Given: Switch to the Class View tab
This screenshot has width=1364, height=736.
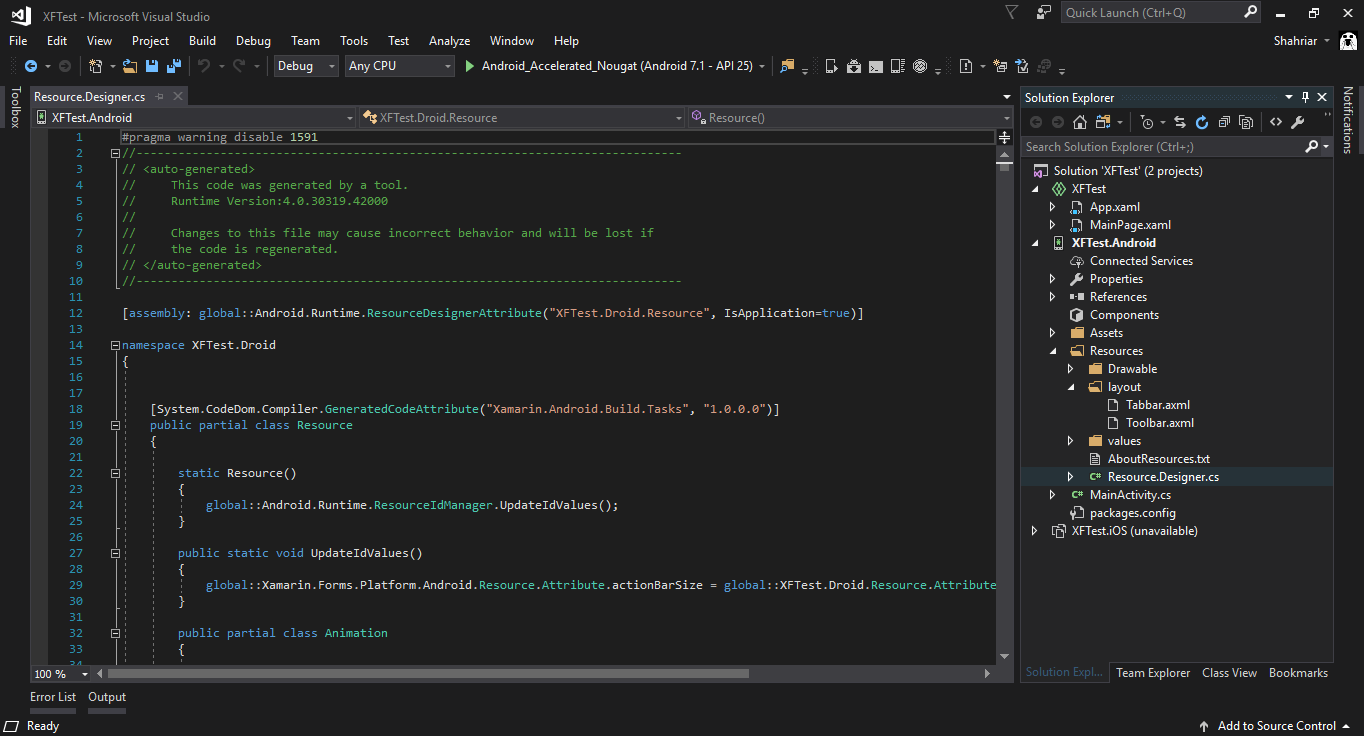Looking at the screenshot, I should click(x=1229, y=673).
